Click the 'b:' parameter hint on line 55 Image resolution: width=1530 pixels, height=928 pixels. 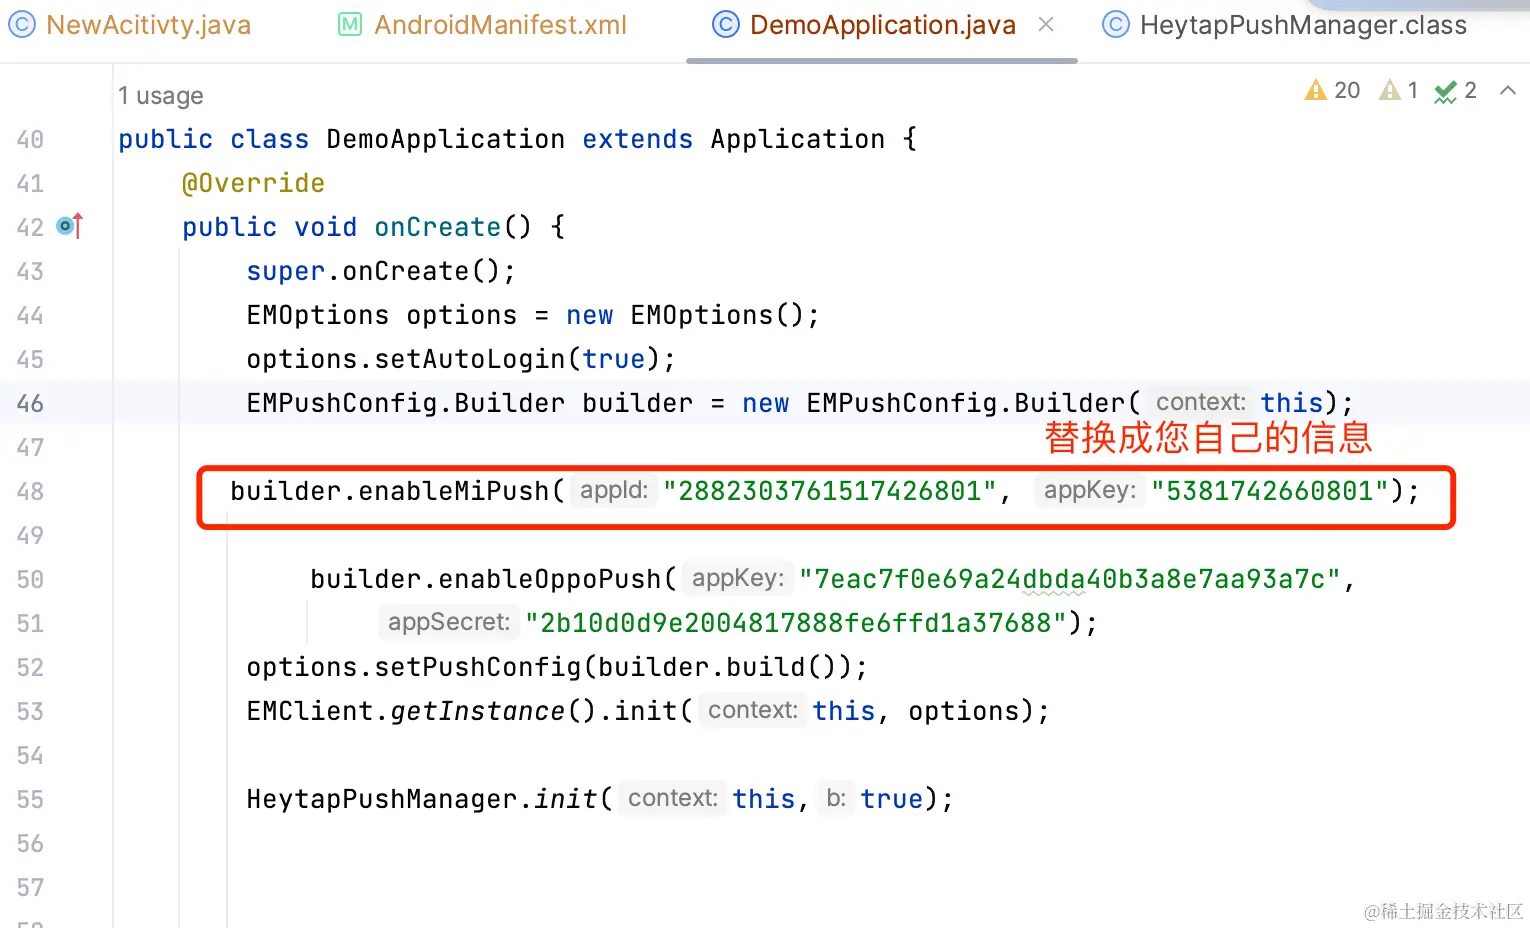coord(836,798)
